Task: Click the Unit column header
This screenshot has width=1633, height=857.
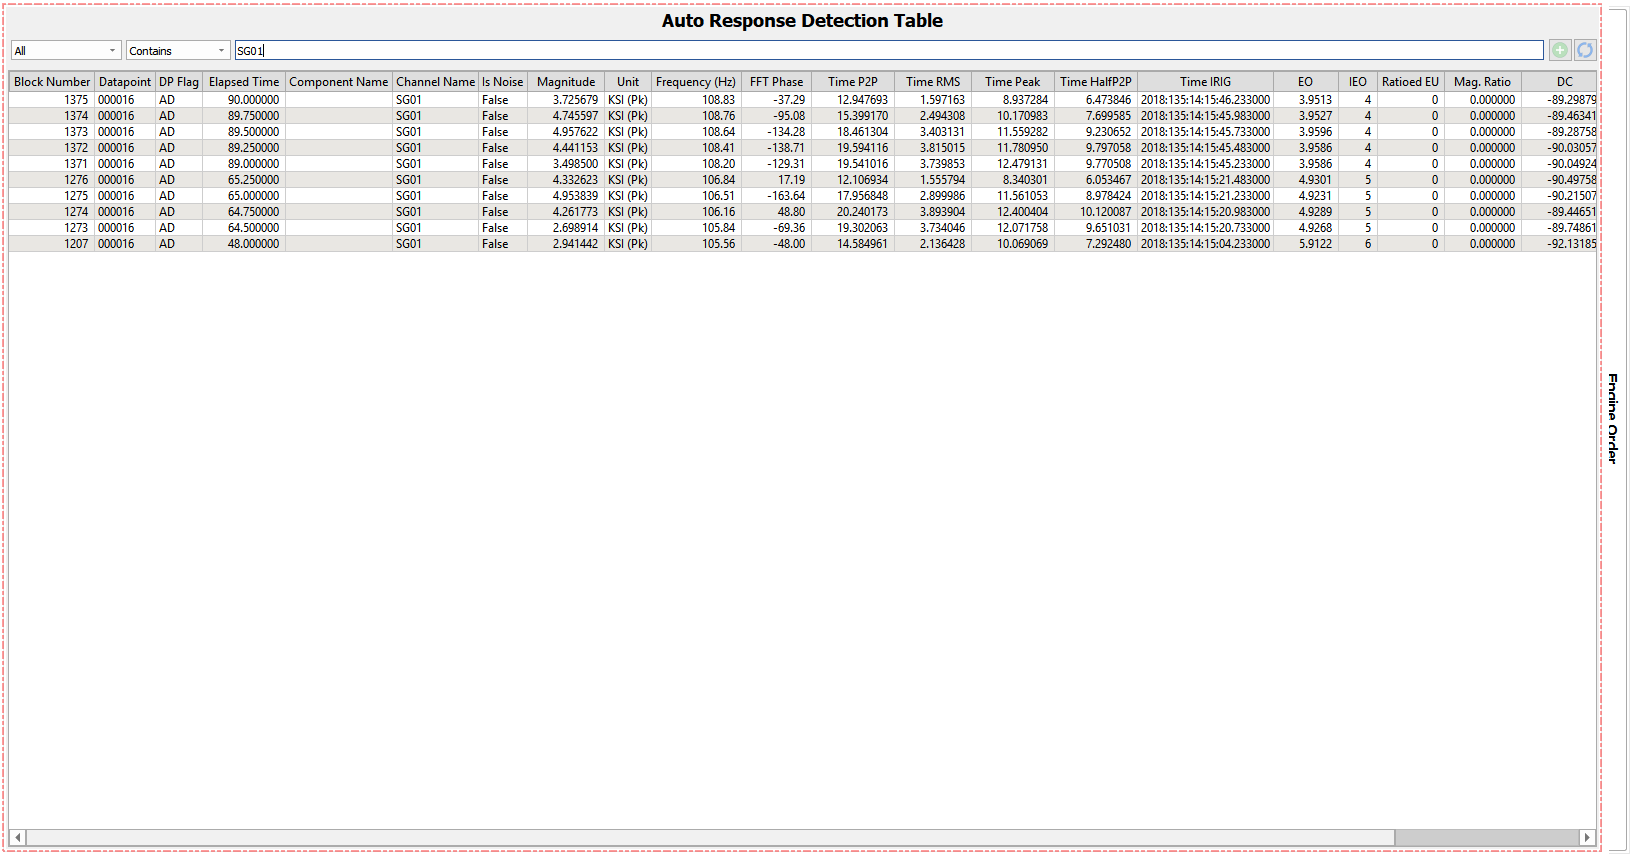Action: pyautogui.click(x=628, y=82)
